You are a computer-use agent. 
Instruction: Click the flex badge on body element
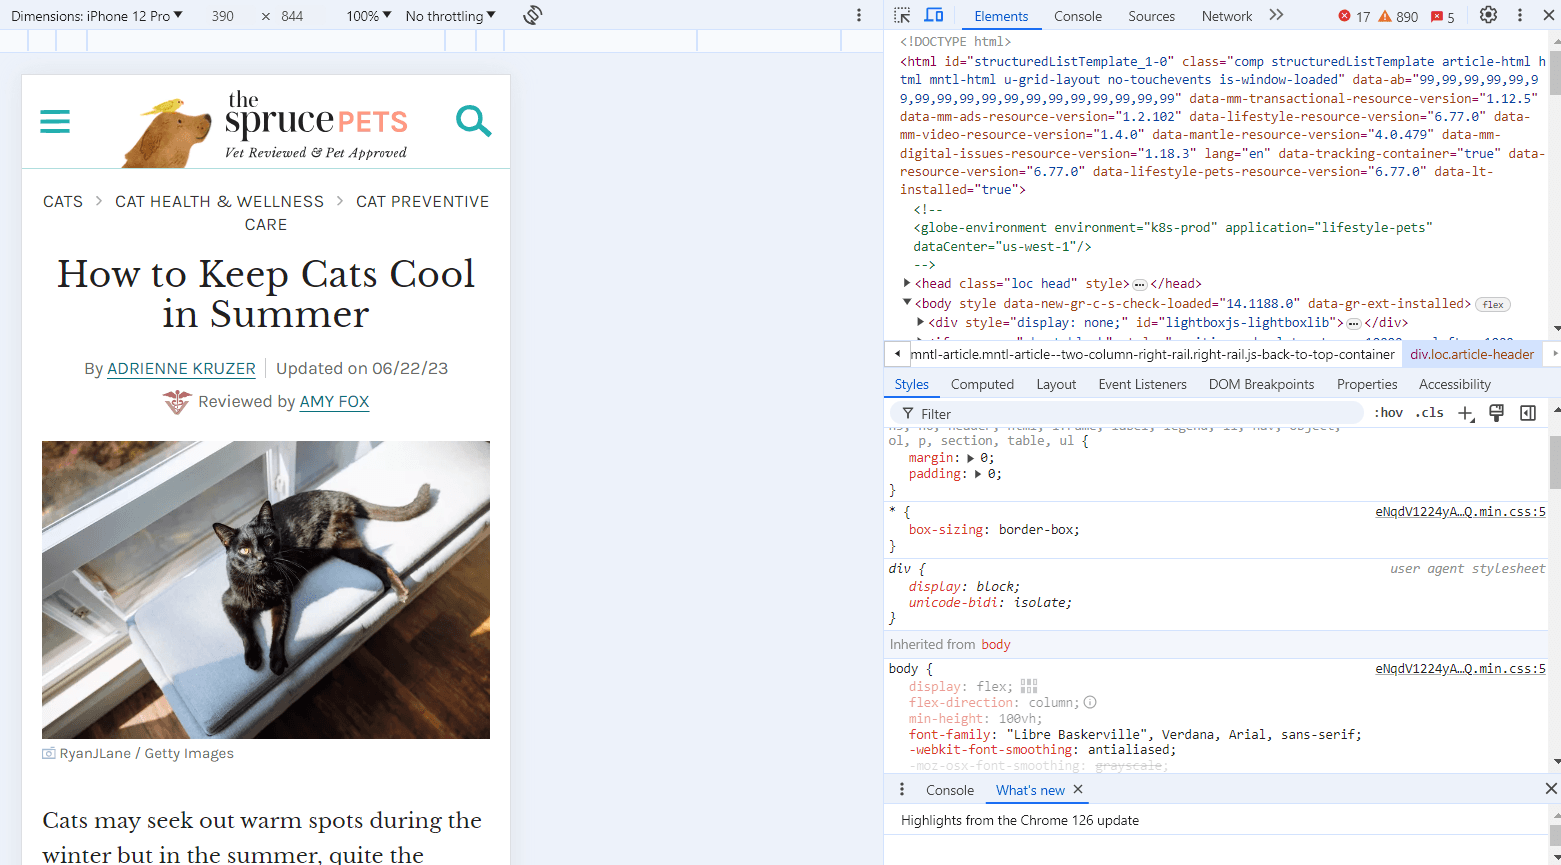click(1493, 304)
